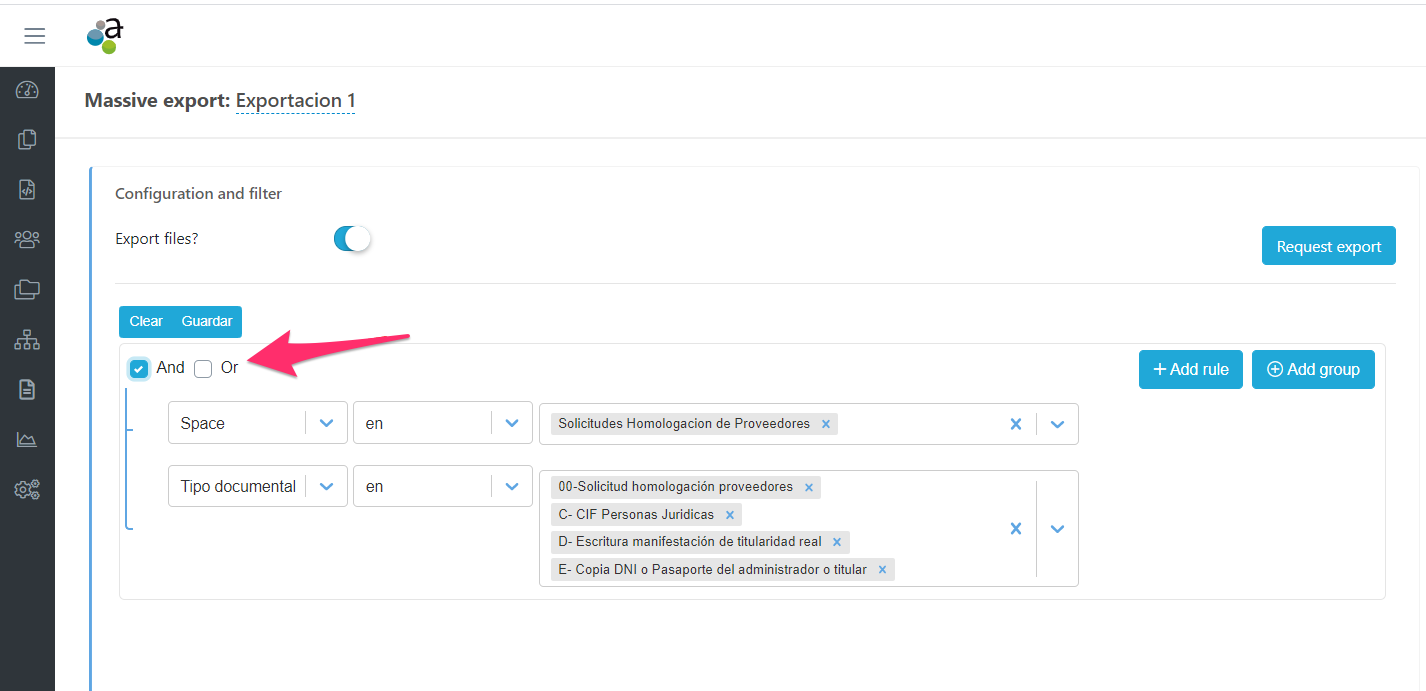The width and height of the screenshot is (1426, 691).
Task: Click the Request export button
Action: 1328,246
